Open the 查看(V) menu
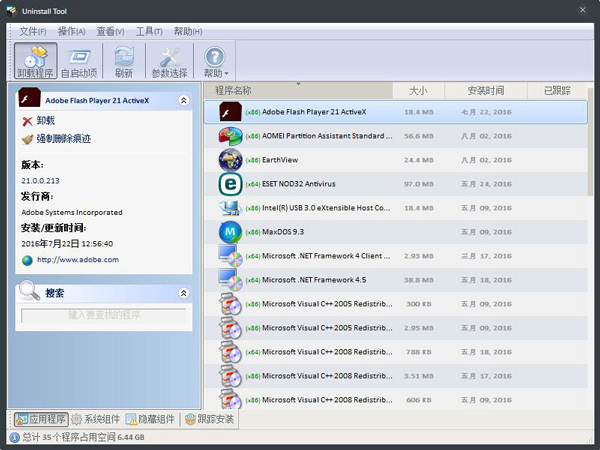 [x=111, y=31]
